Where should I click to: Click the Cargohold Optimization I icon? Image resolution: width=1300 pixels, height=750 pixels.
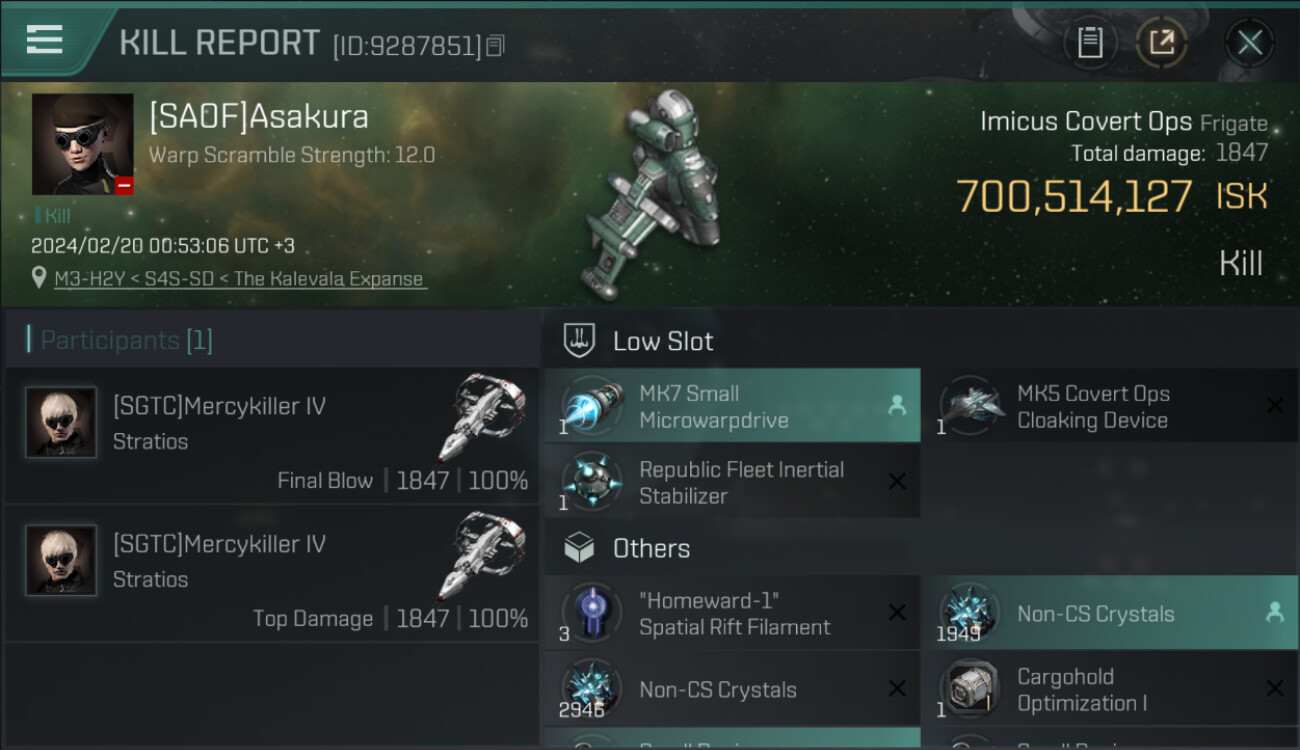pyautogui.click(x=970, y=689)
